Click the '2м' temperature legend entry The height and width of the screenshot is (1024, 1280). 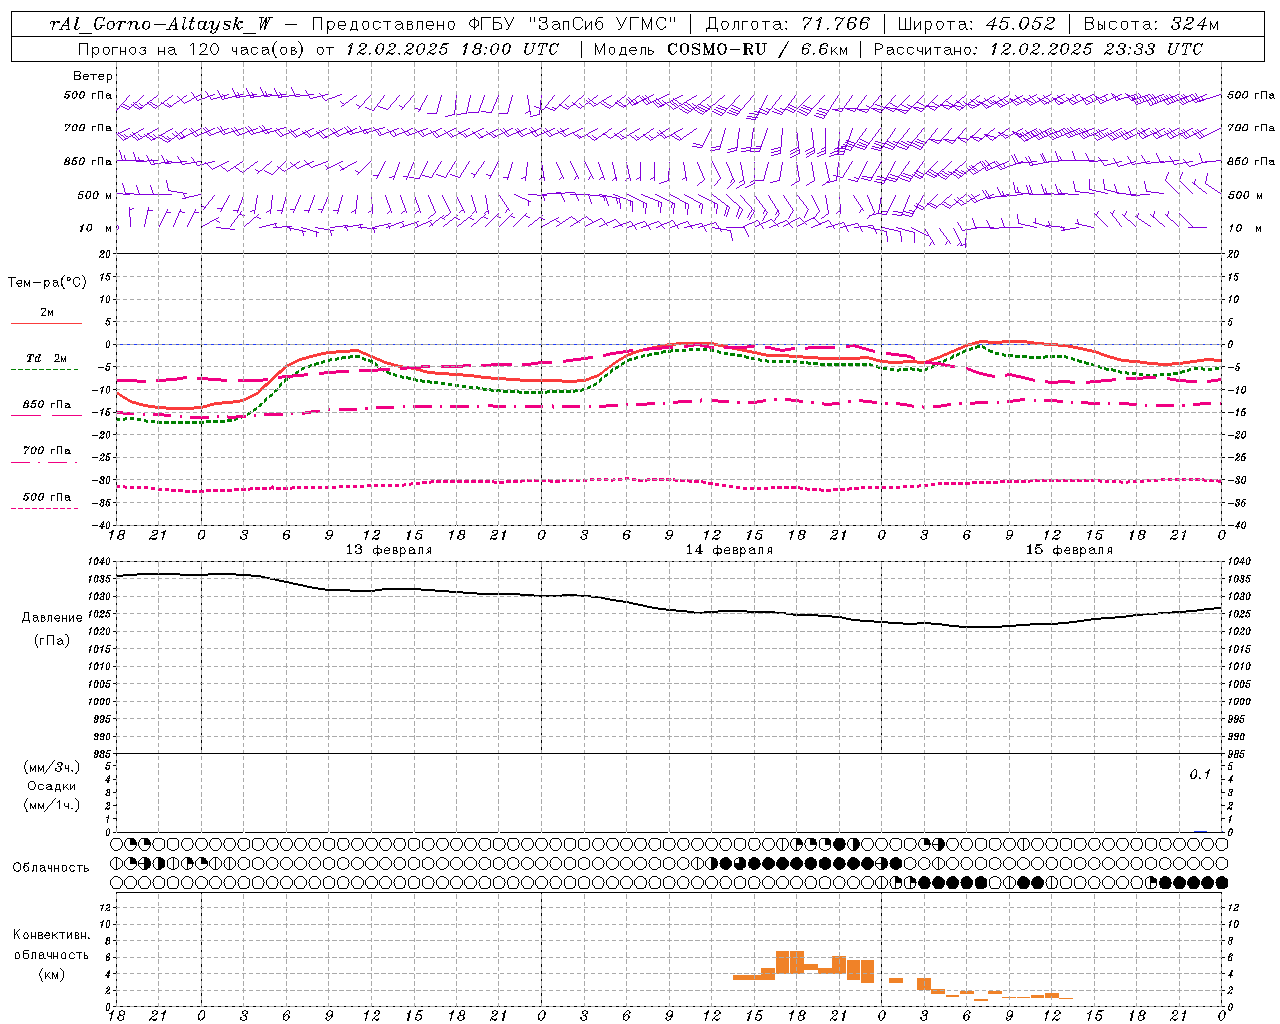(x=47, y=312)
